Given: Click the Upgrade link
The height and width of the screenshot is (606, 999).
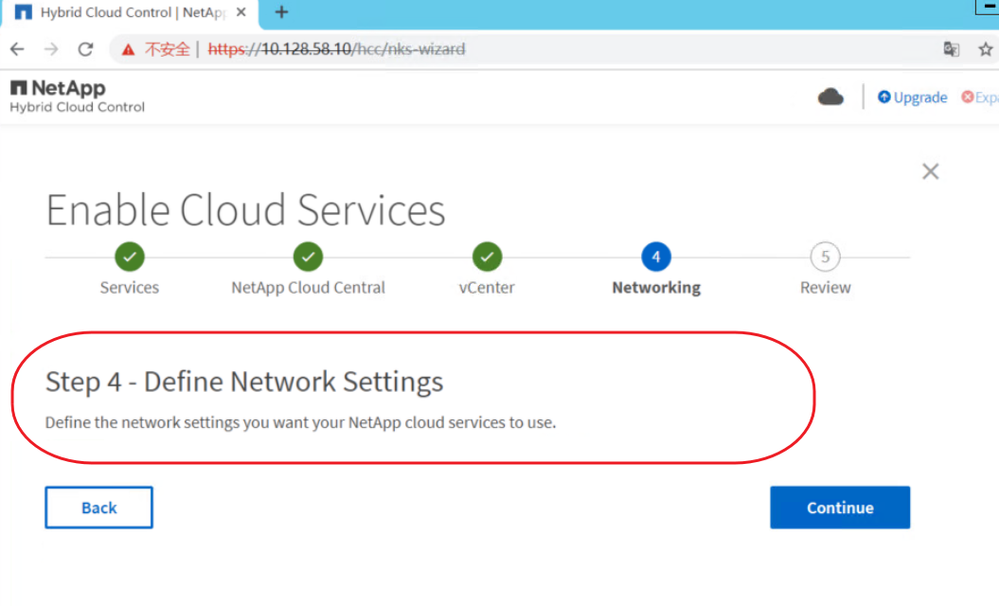Looking at the screenshot, I should tap(912, 97).
